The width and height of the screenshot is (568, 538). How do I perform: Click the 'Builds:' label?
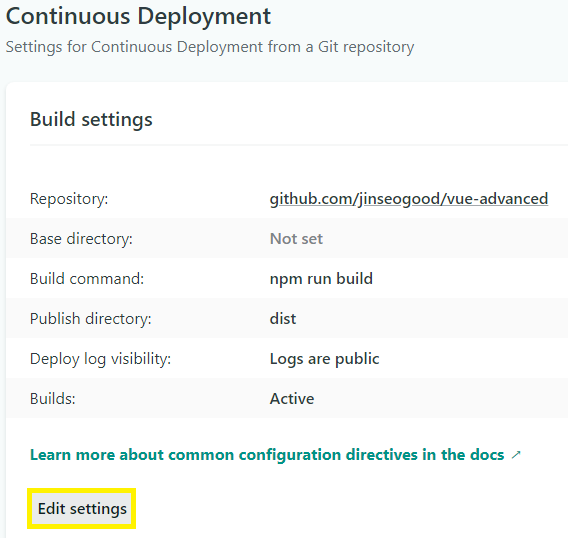point(53,399)
